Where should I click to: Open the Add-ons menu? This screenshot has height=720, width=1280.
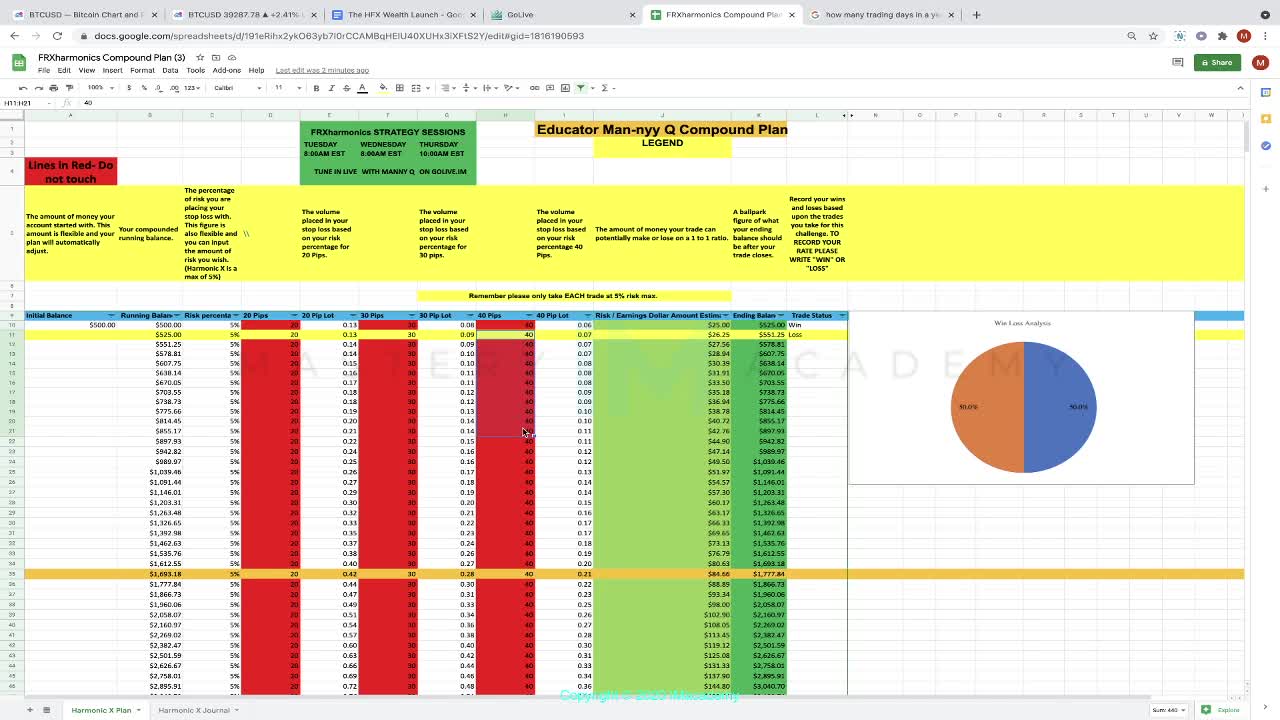pos(227,70)
